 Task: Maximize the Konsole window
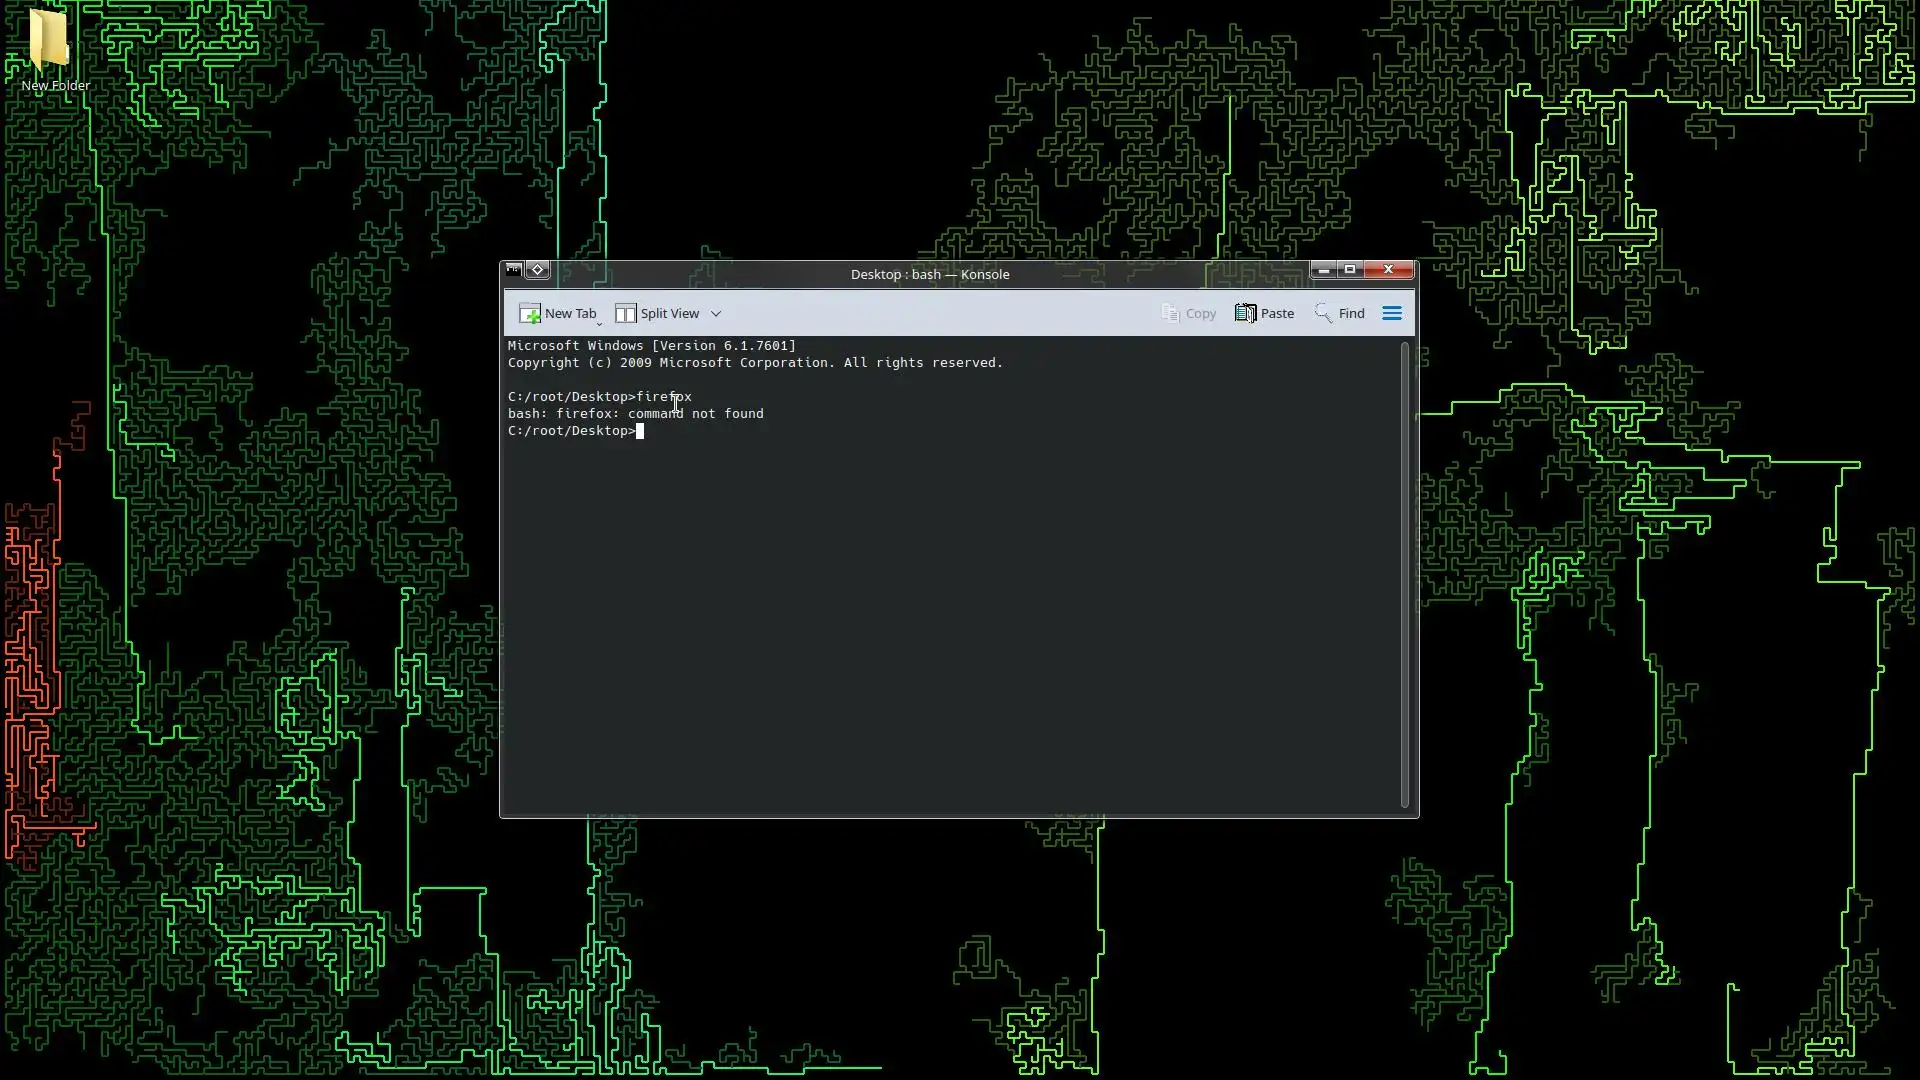click(x=1350, y=270)
